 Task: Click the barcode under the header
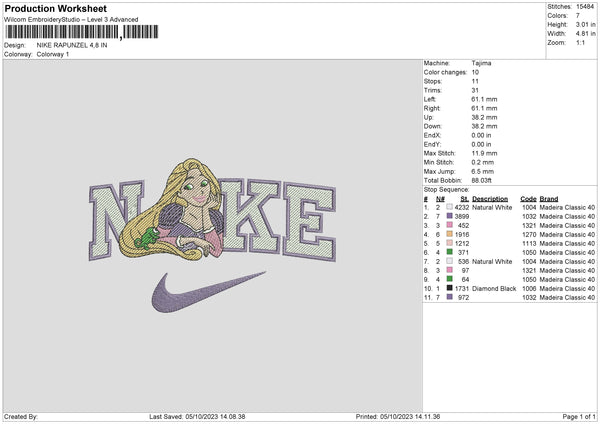82,32
